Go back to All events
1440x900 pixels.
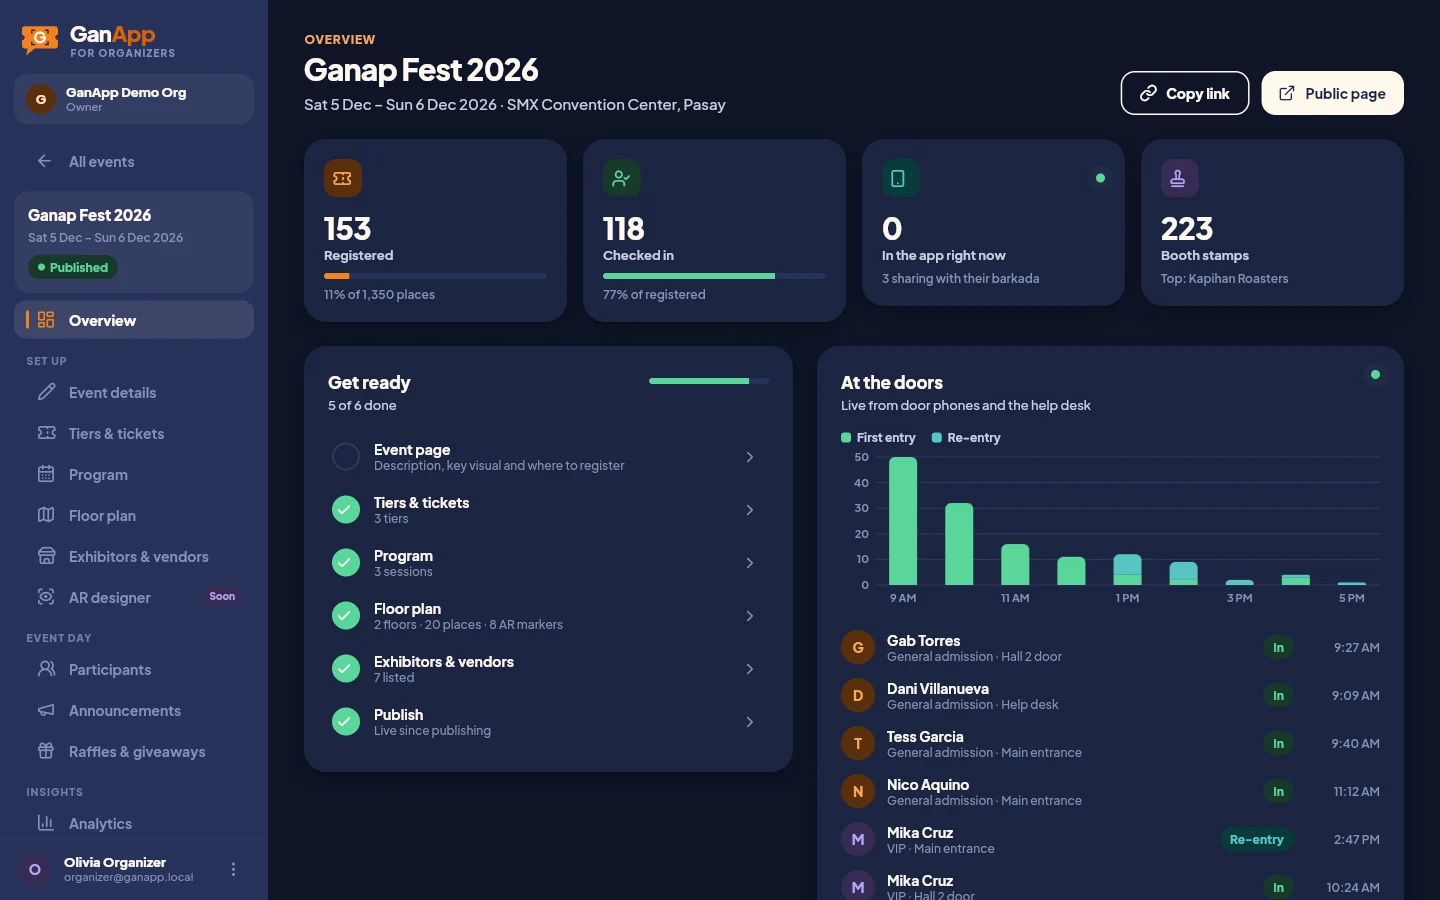point(134,161)
